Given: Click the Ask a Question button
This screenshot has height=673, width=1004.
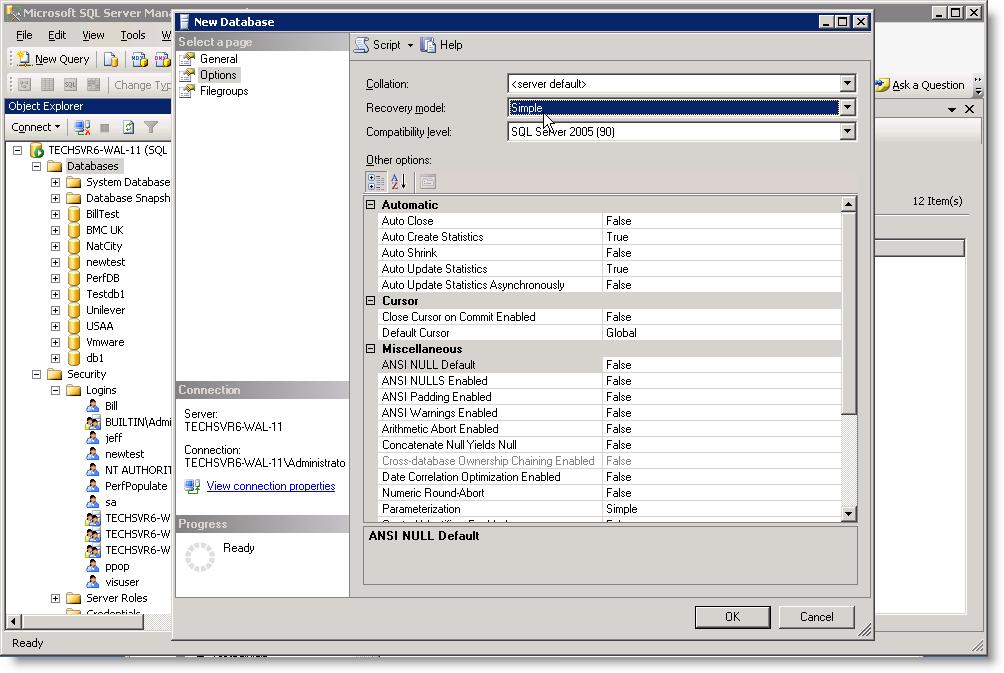Looking at the screenshot, I should pyautogui.click(x=920, y=85).
